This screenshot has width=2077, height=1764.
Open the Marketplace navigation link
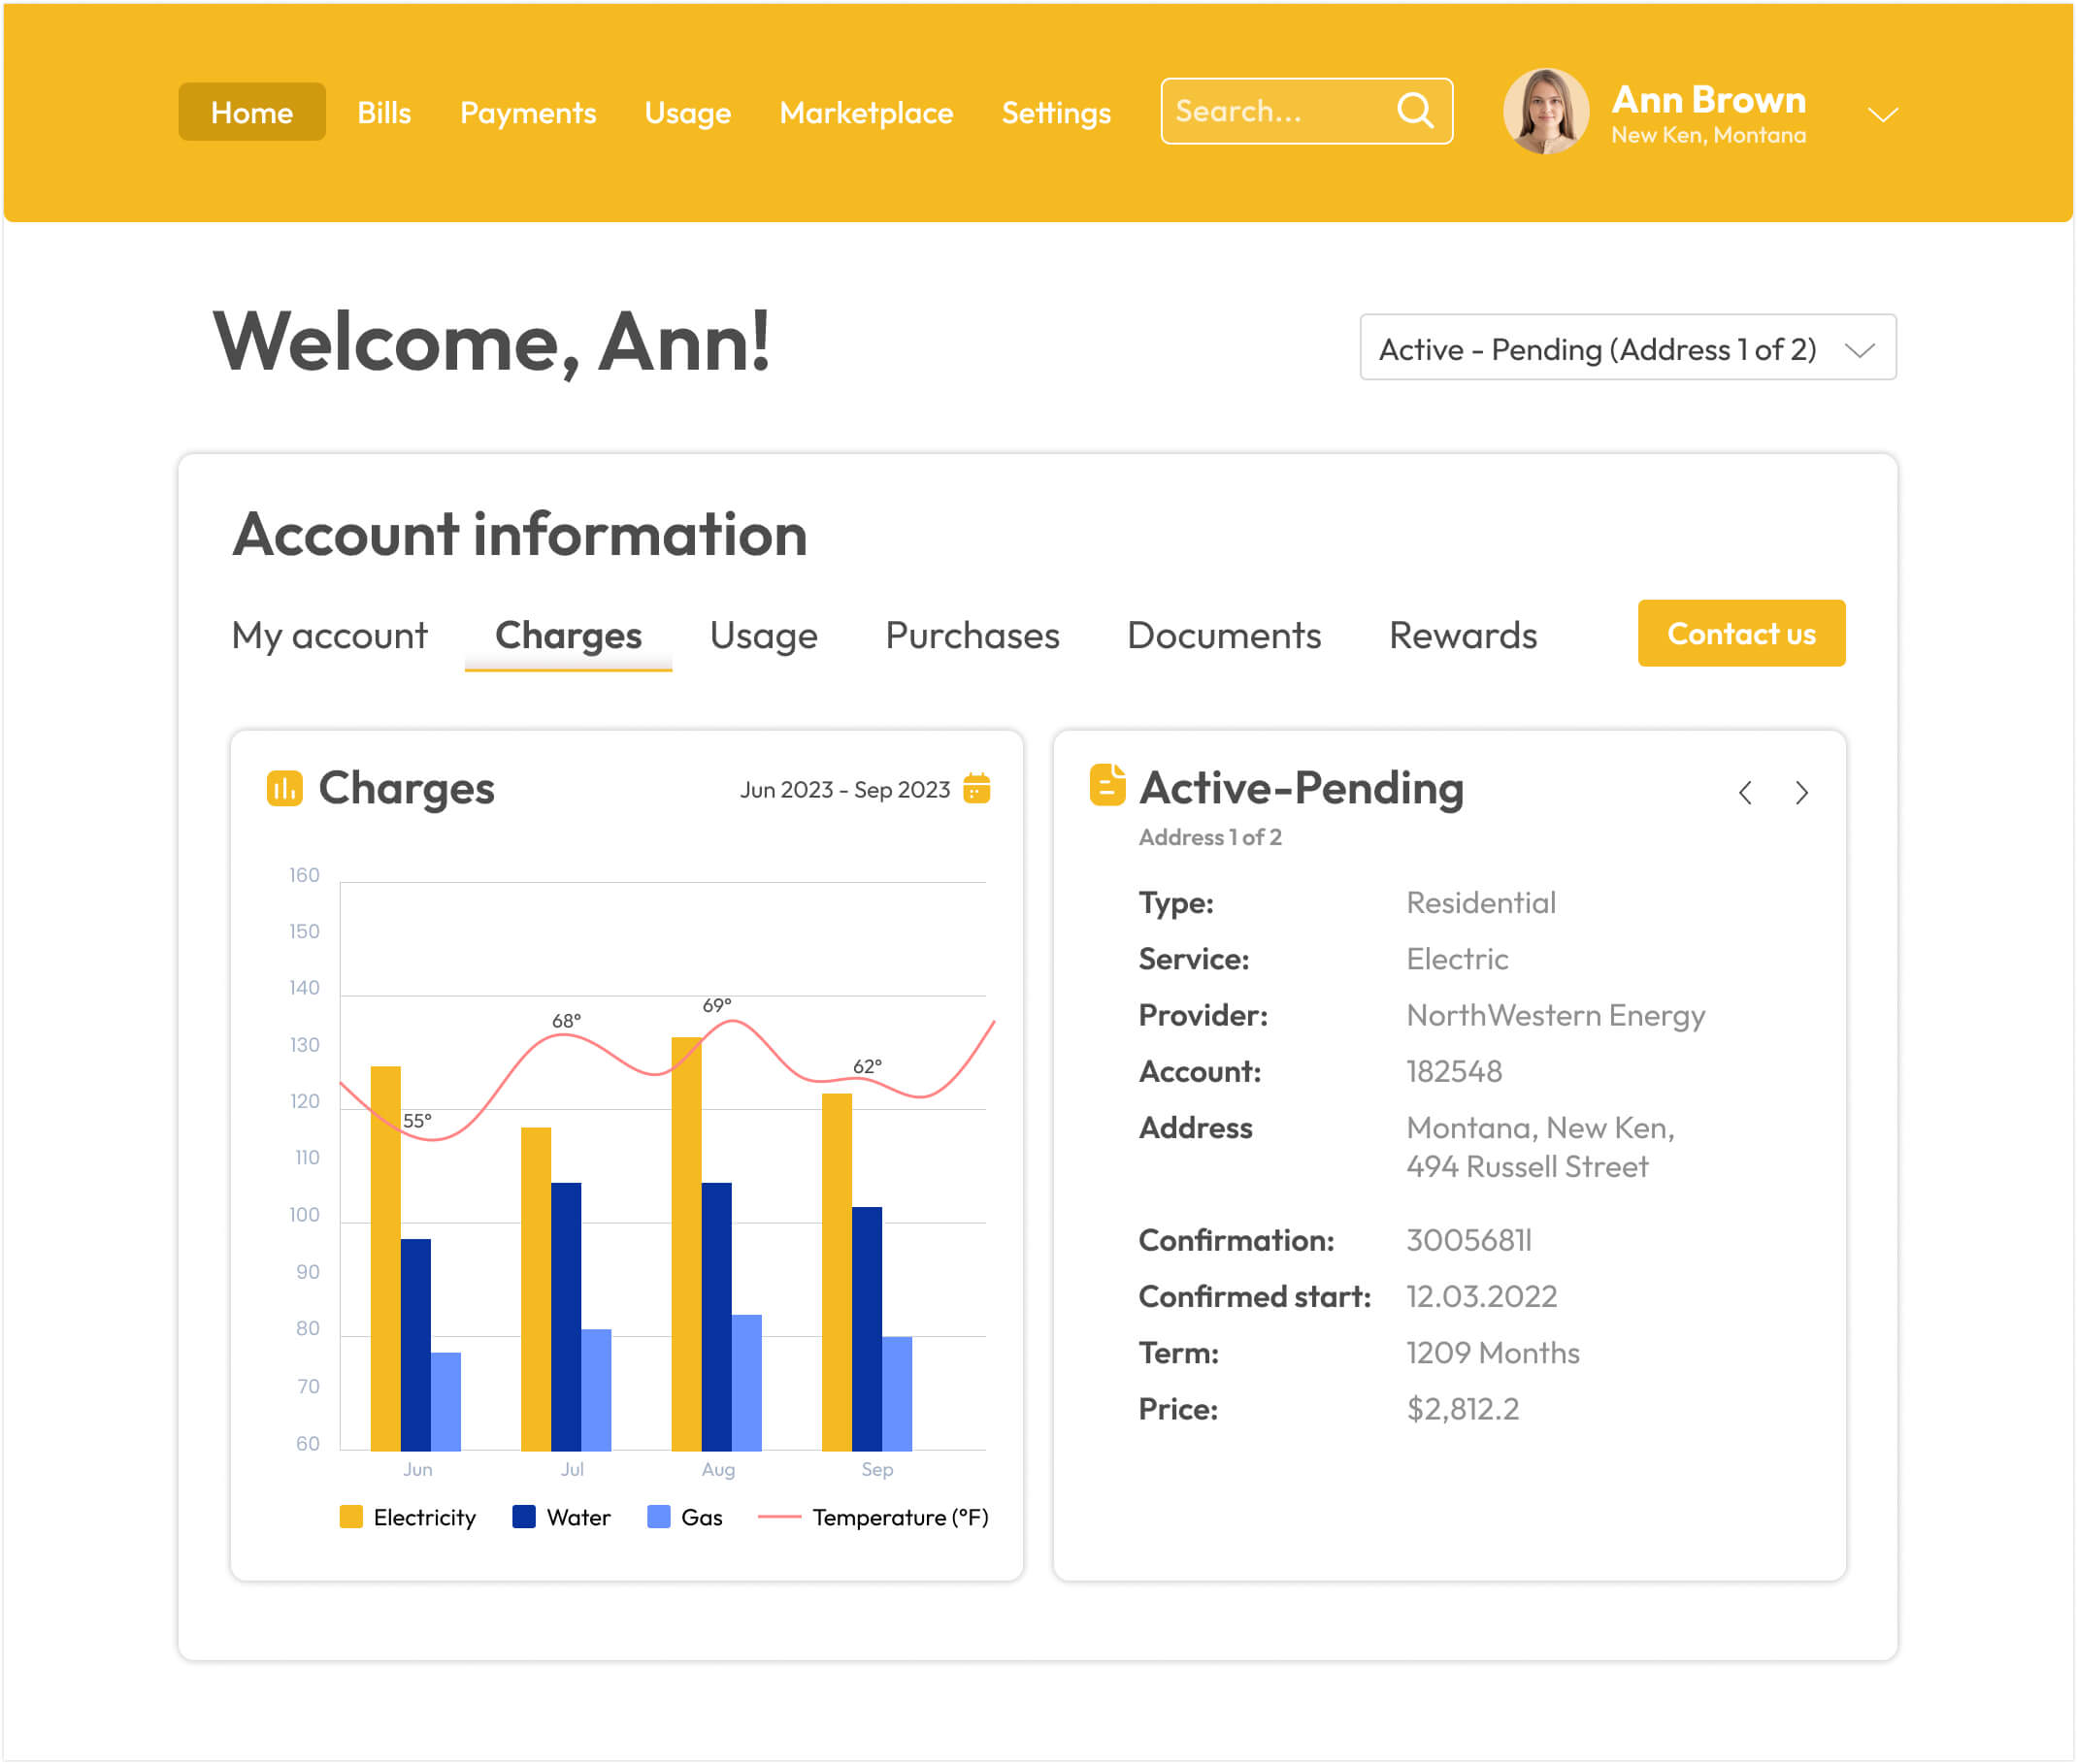tap(865, 113)
